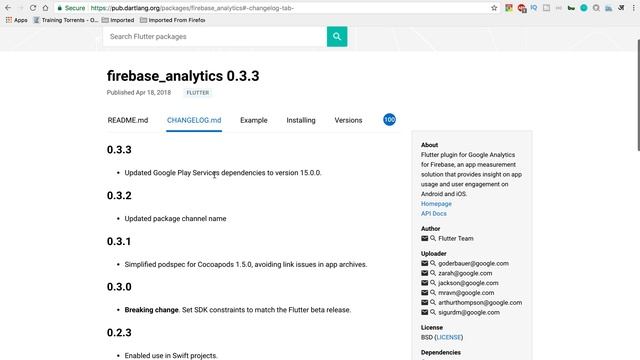This screenshot has height=360, width=640.
Task: Switch to the Versions tab
Action: [x=348, y=120]
